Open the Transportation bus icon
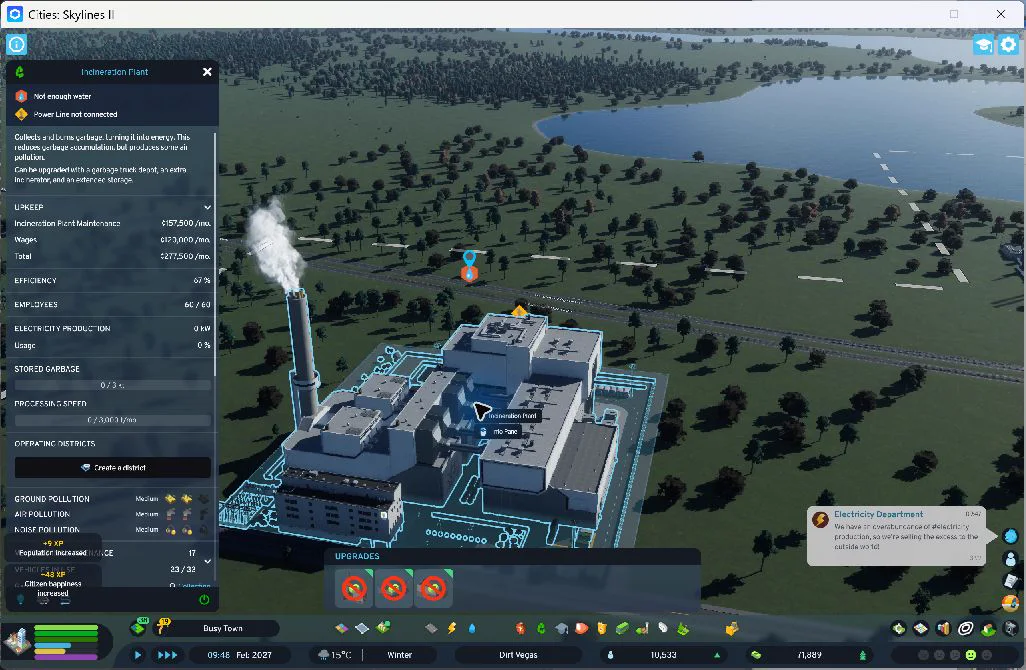This screenshot has width=1026, height=670. coord(622,628)
